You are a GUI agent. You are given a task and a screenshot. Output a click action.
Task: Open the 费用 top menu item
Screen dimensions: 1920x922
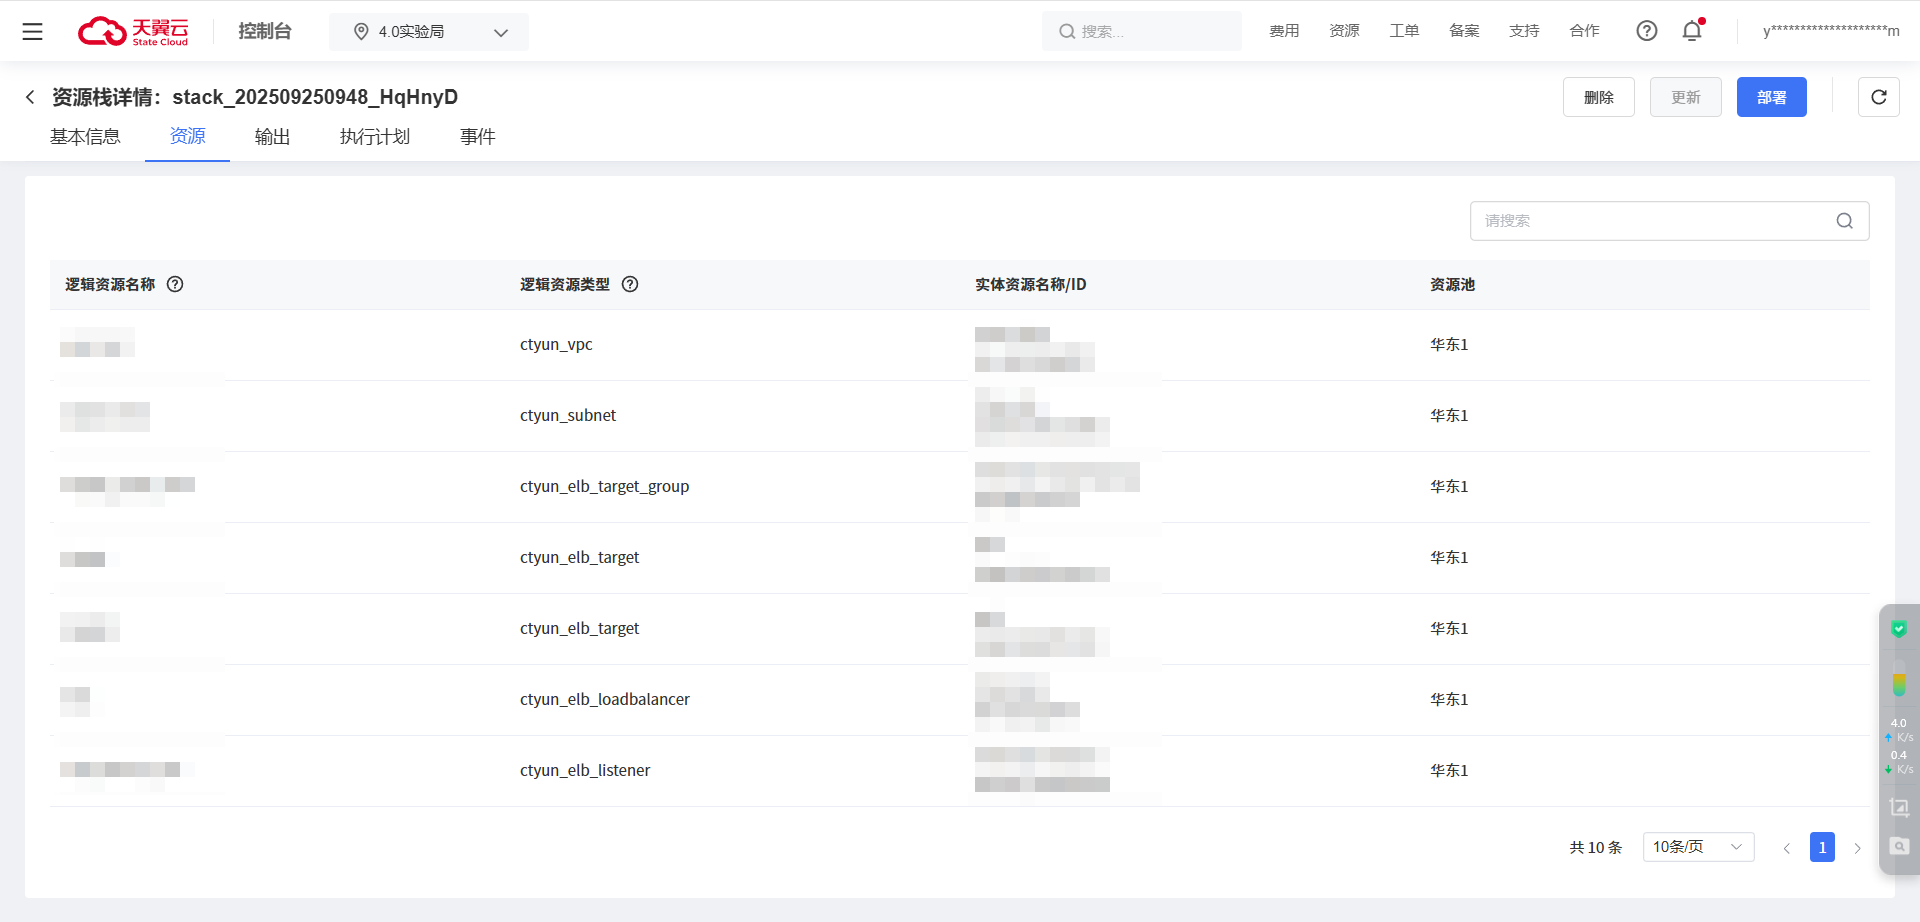coord(1284,31)
